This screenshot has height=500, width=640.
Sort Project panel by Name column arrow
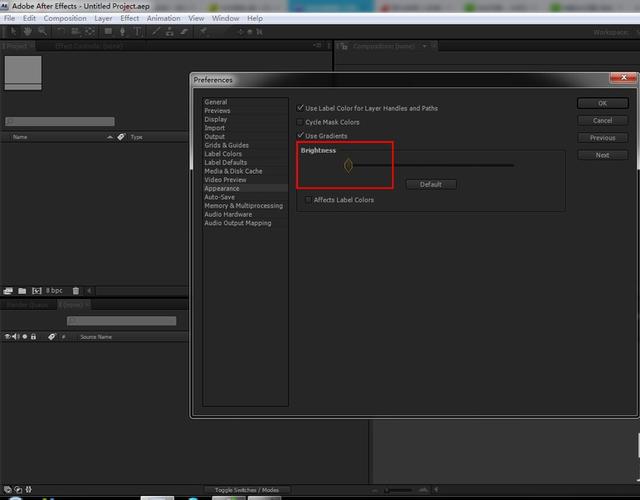tap(110, 137)
